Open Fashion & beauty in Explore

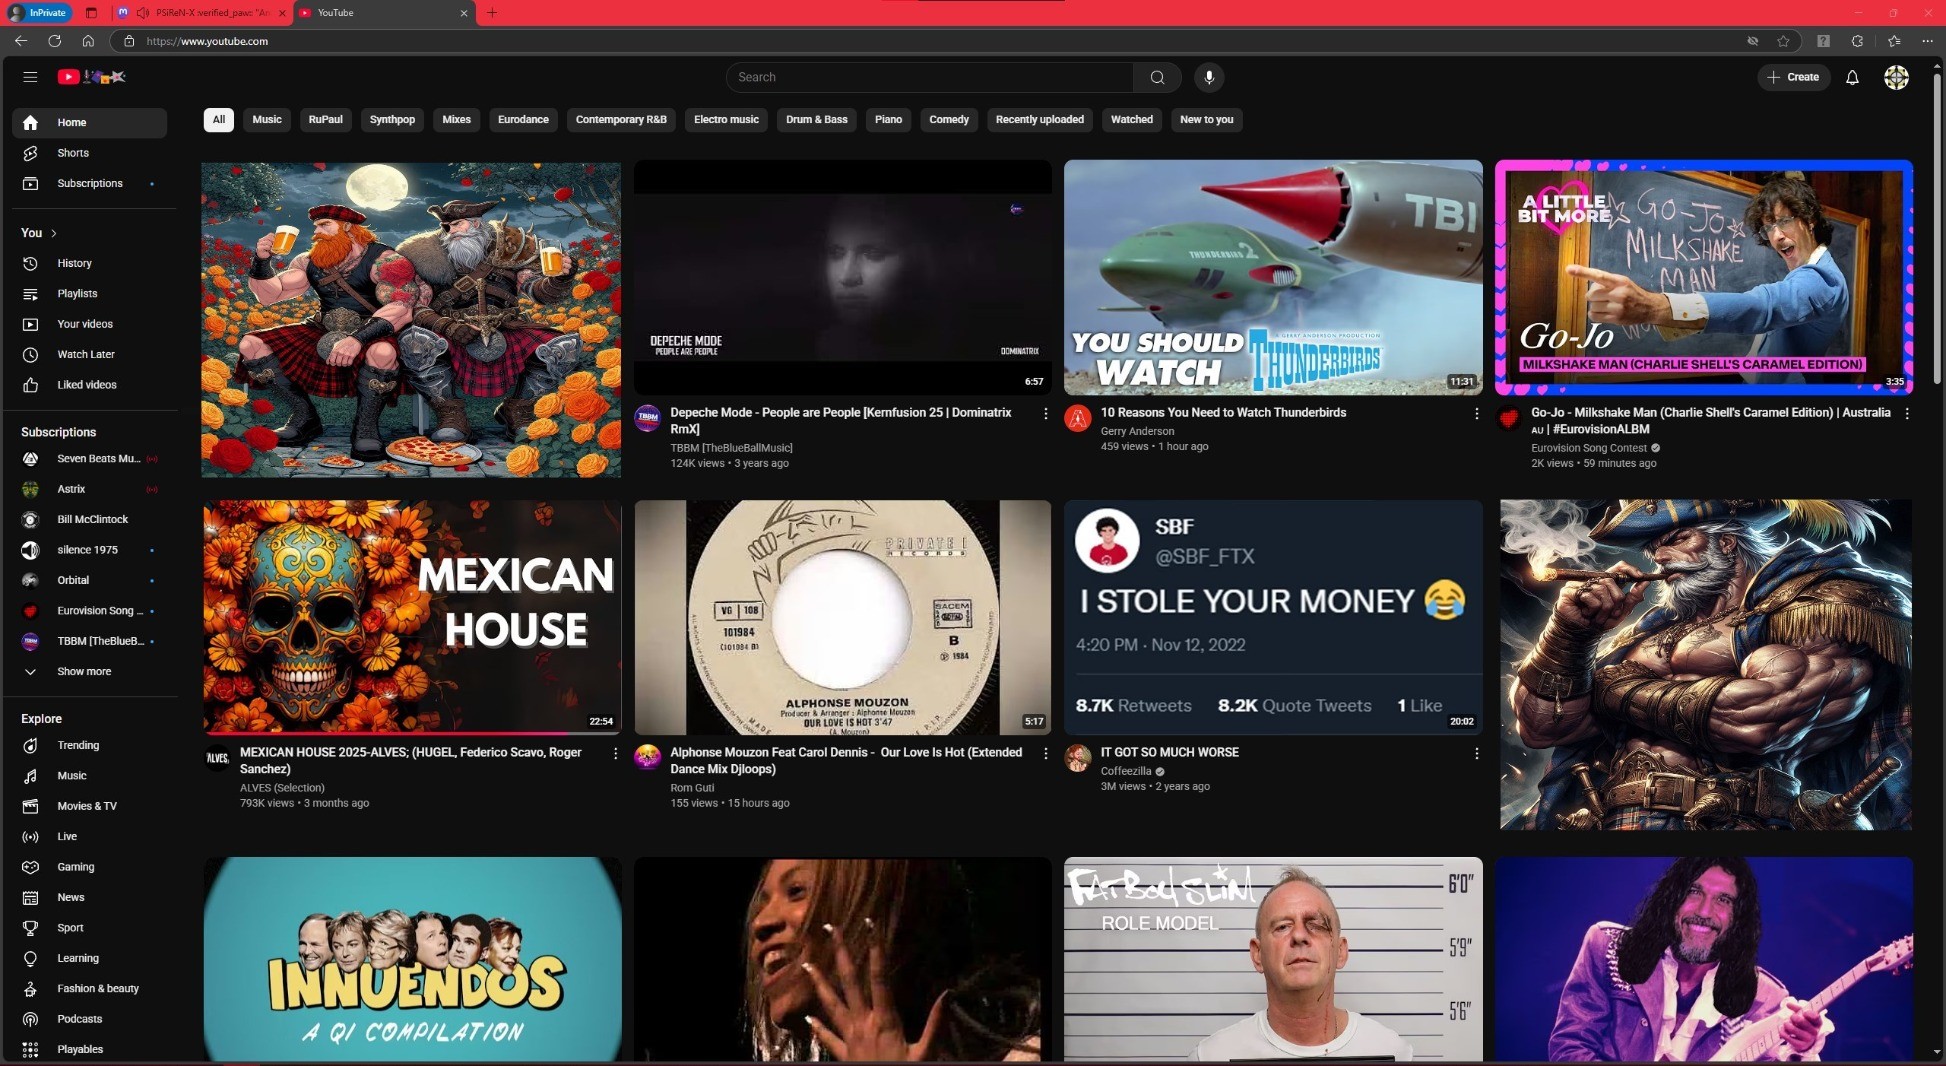[89, 988]
